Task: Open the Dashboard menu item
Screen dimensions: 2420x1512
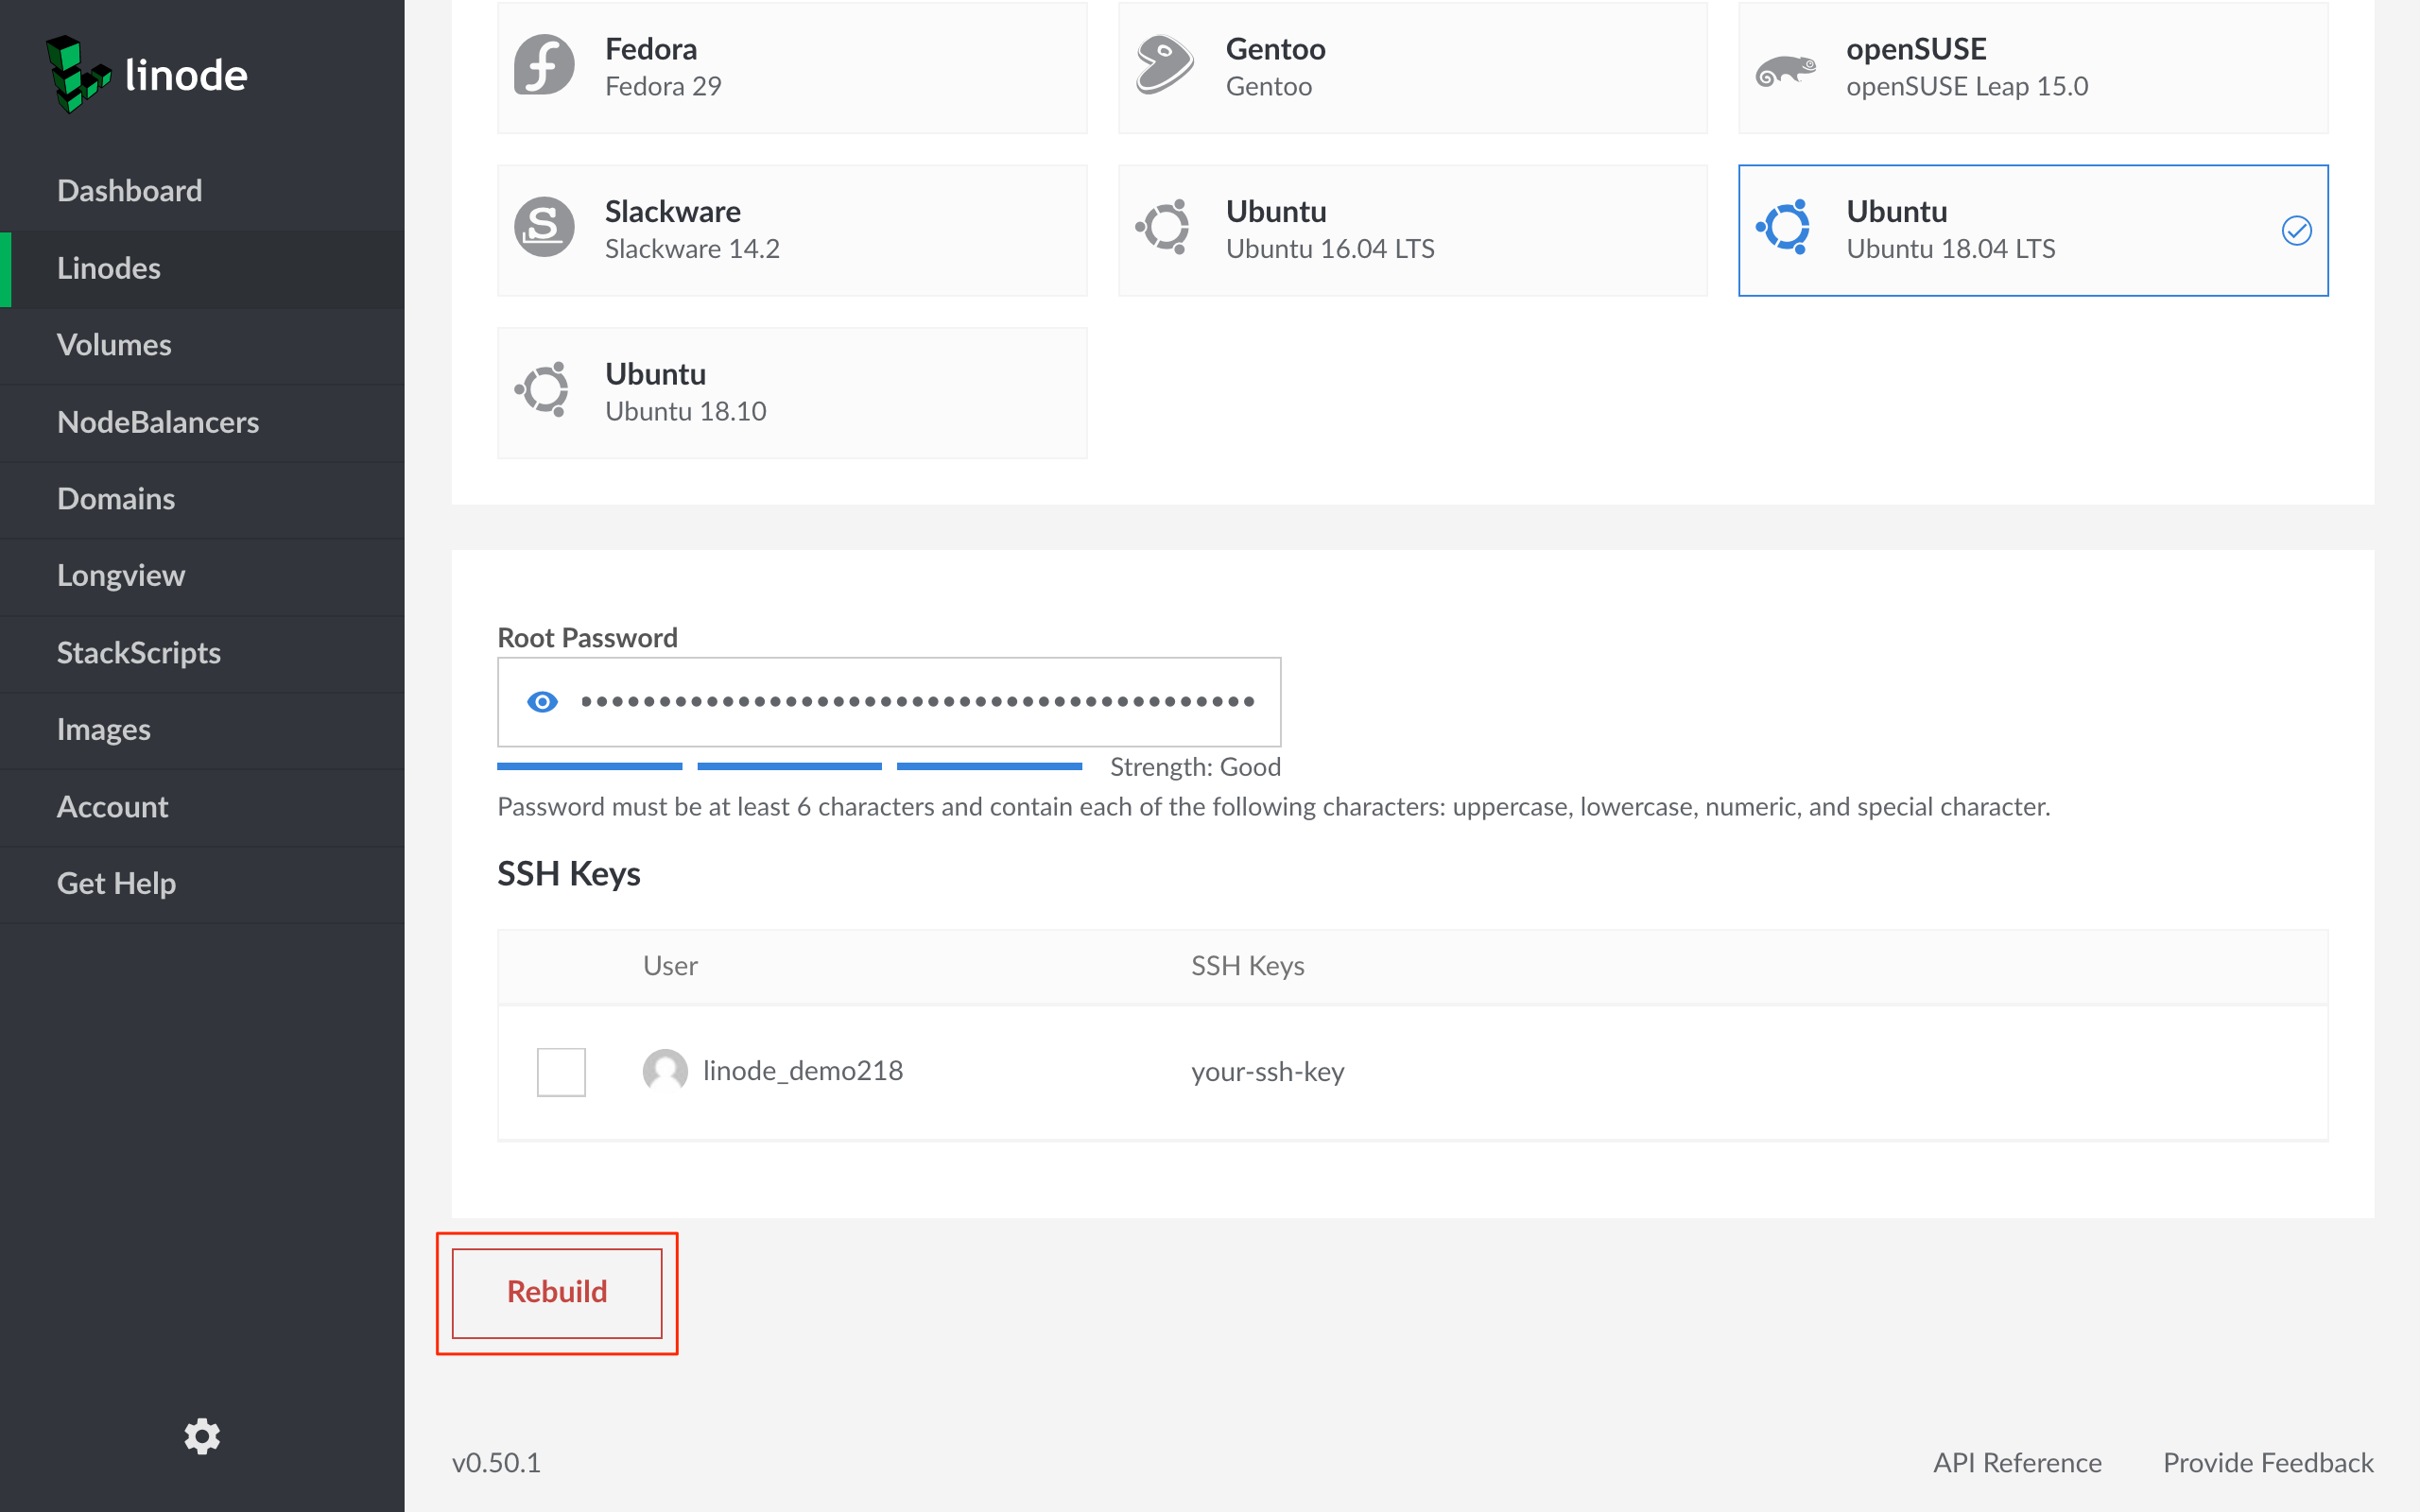Action: (x=130, y=191)
